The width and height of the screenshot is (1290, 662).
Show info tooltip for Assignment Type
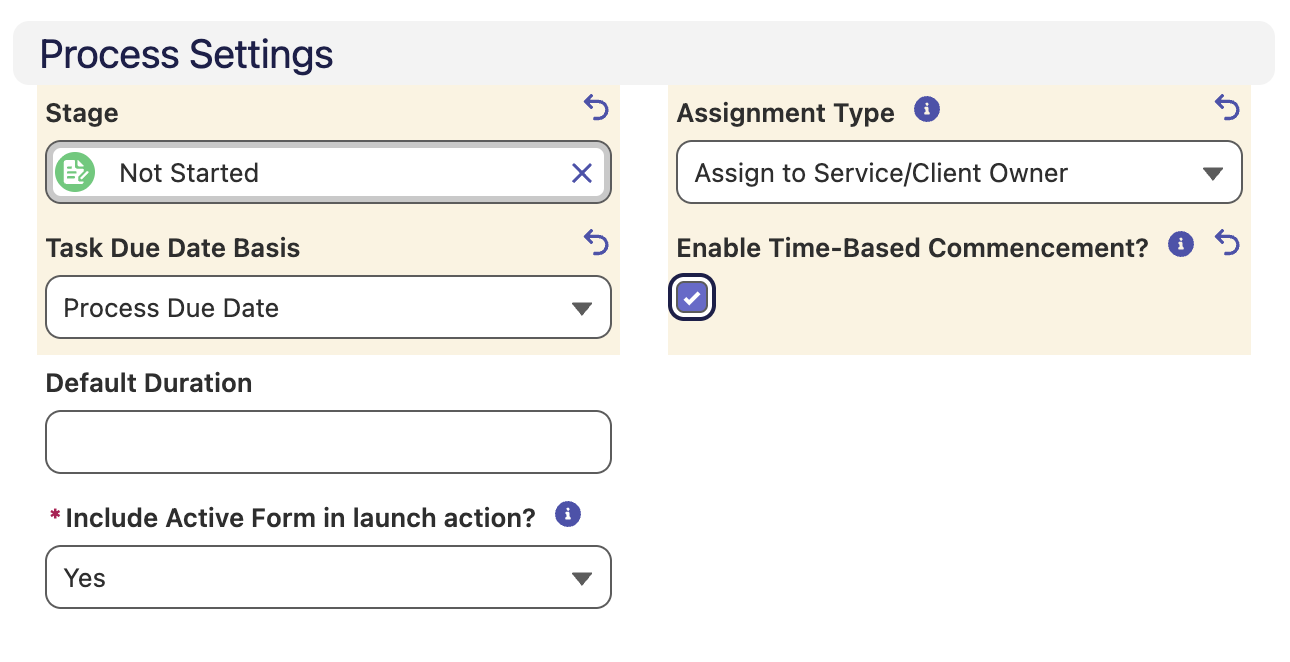pyautogui.click(x=927, y=109)
